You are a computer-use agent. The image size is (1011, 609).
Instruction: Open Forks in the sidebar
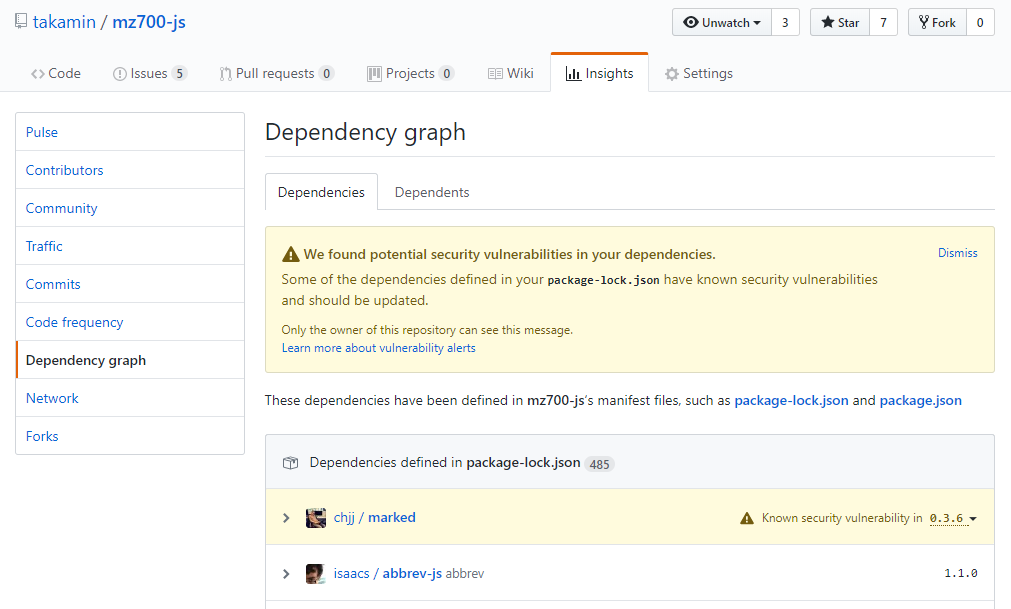[x=130, y=436]
